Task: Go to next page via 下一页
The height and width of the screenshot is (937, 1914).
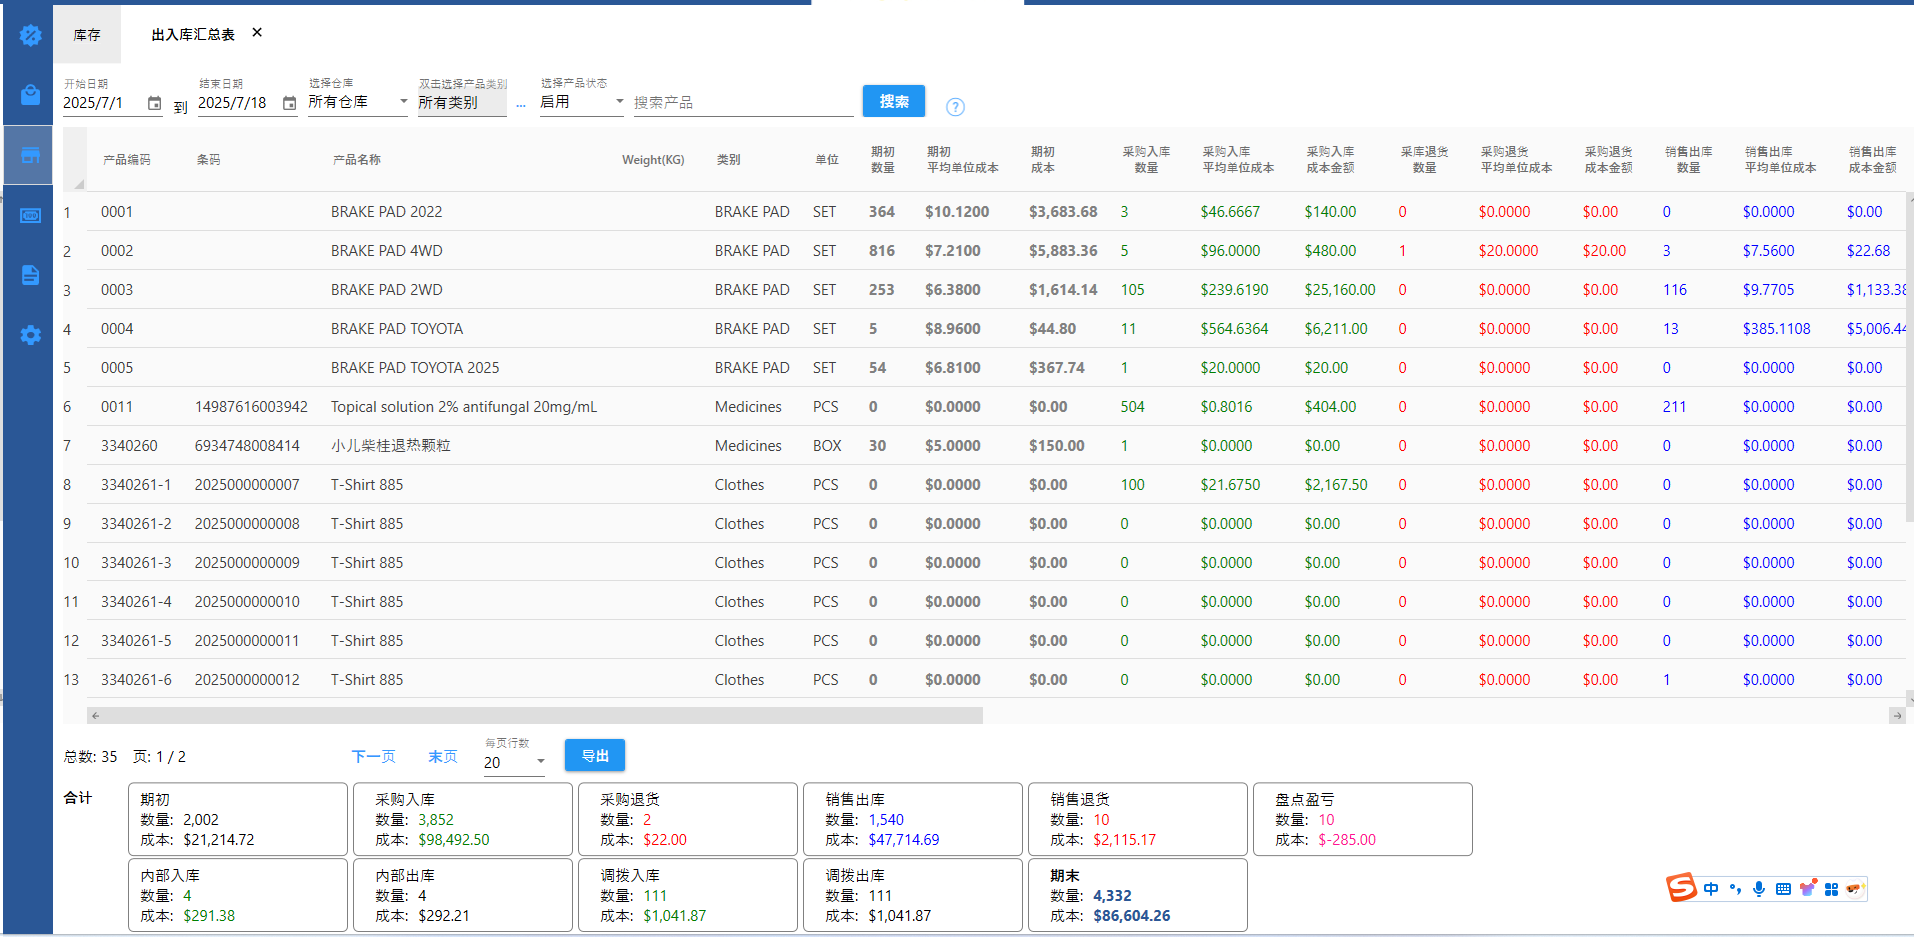Action: pos(373,757)
